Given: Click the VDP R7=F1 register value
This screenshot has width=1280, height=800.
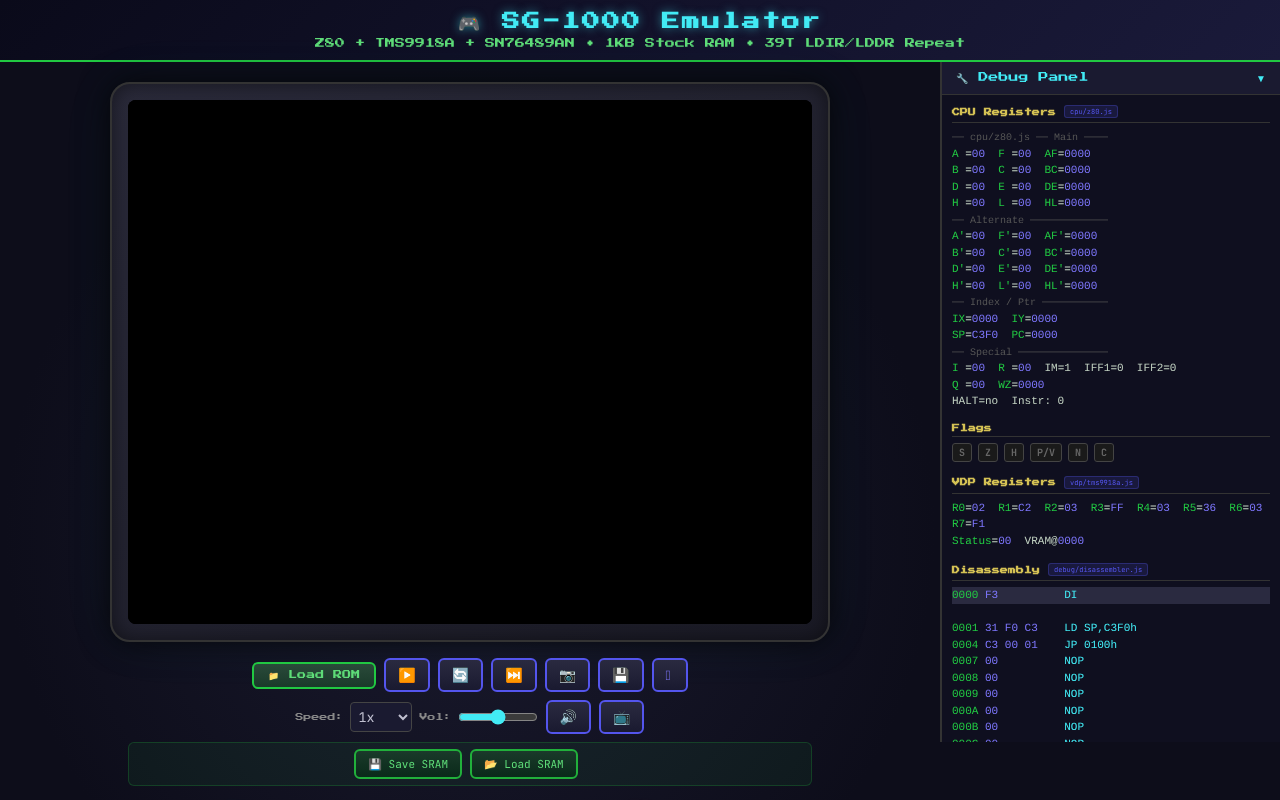Looking at the screenshot, I should (968, 524).
